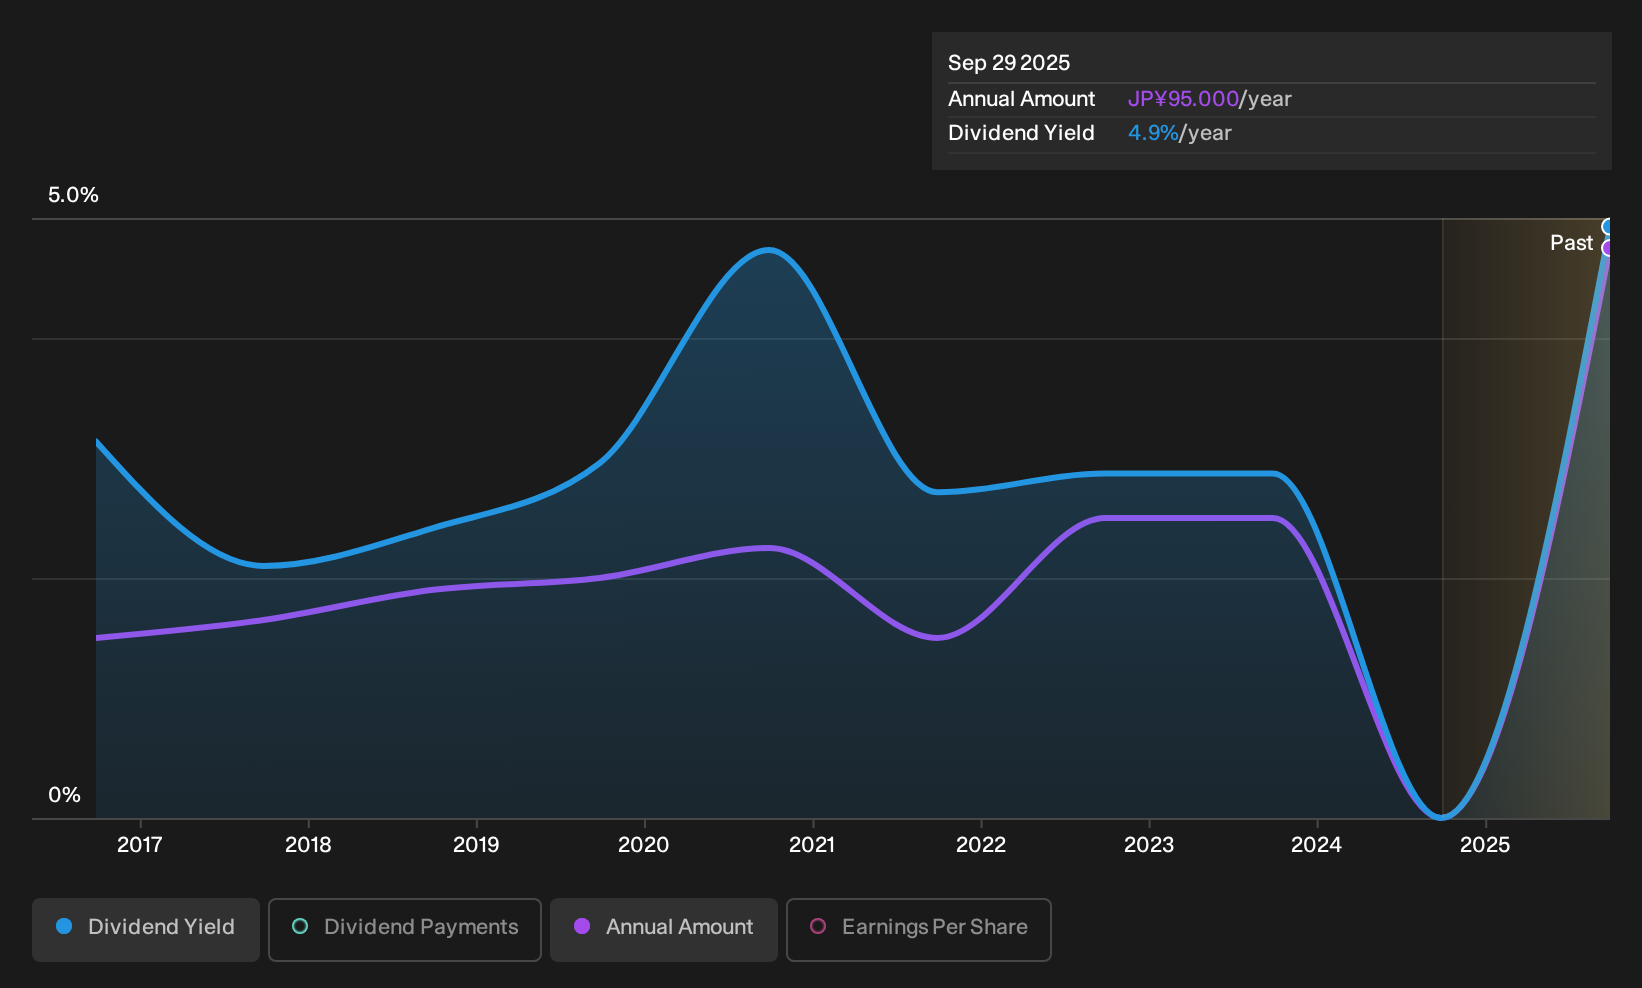
Task: Click the 2023 x-axis label
Action: click(1149, 845)
